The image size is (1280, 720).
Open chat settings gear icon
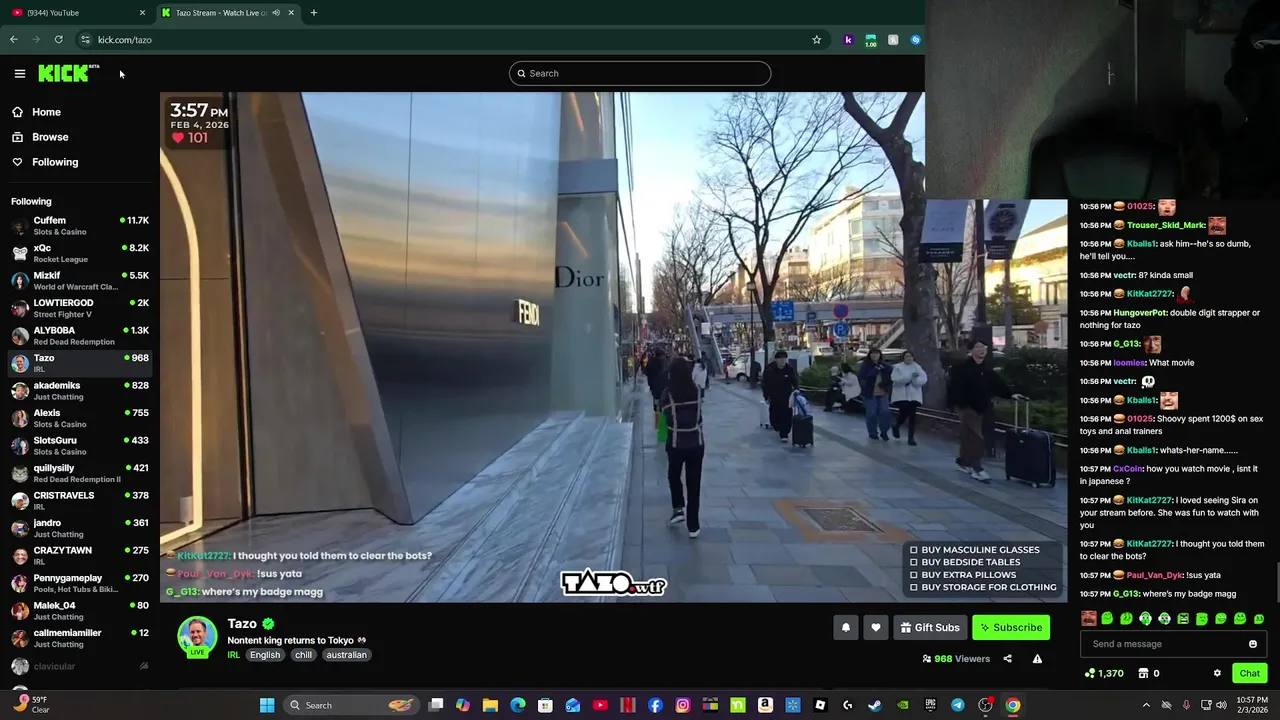click(1217, 673)
